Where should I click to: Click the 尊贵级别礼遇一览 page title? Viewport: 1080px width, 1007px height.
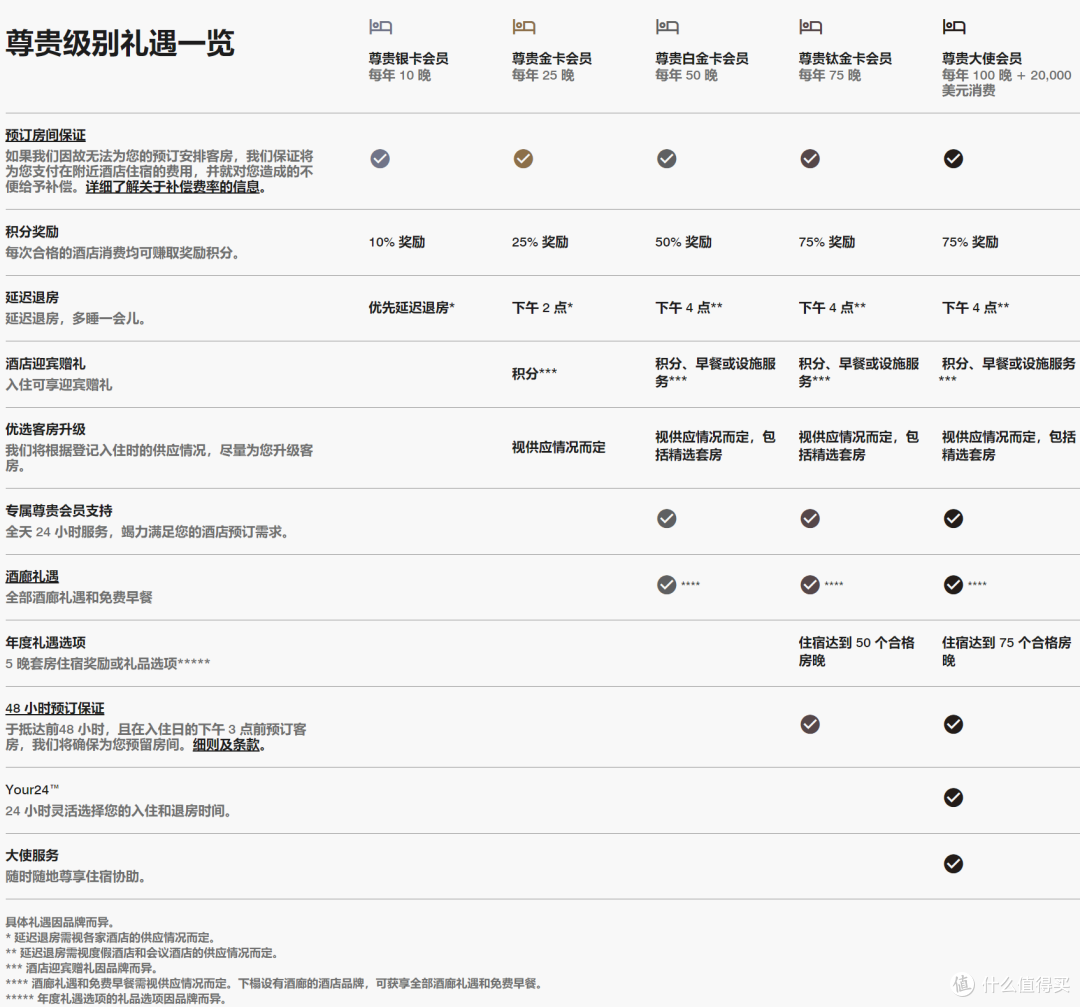pos(120,43)
